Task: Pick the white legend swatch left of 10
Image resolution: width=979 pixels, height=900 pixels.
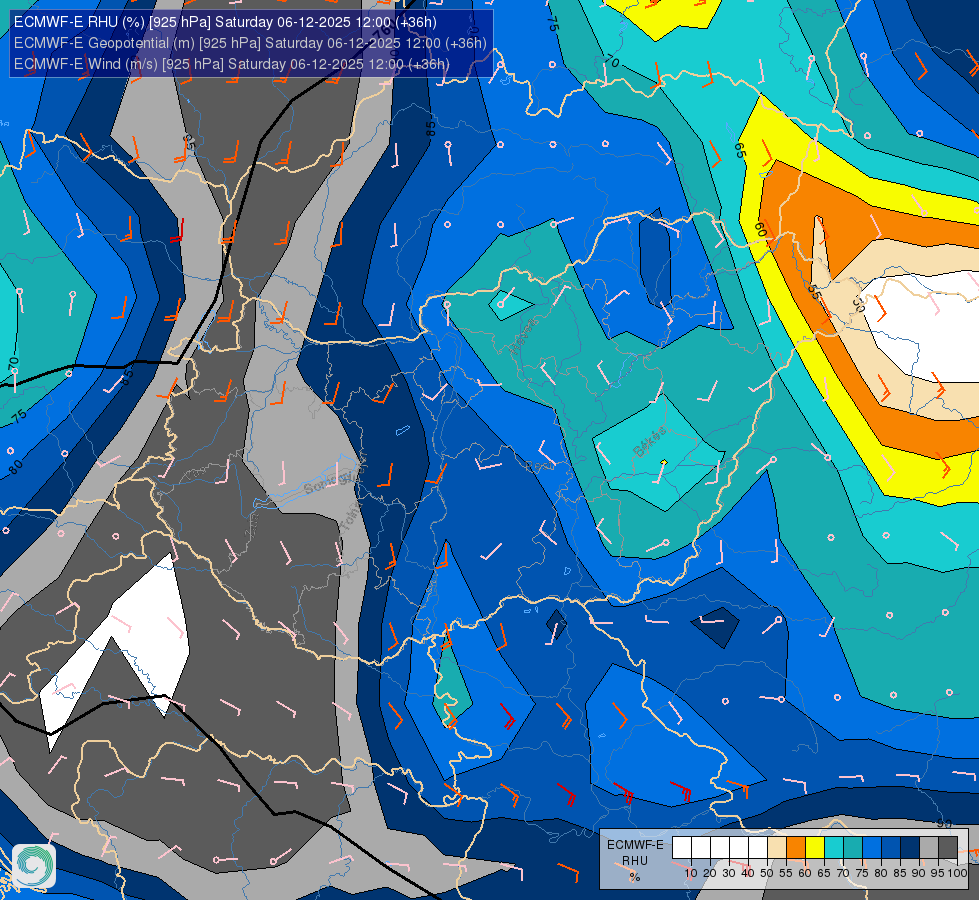Action: click(682, 848)
